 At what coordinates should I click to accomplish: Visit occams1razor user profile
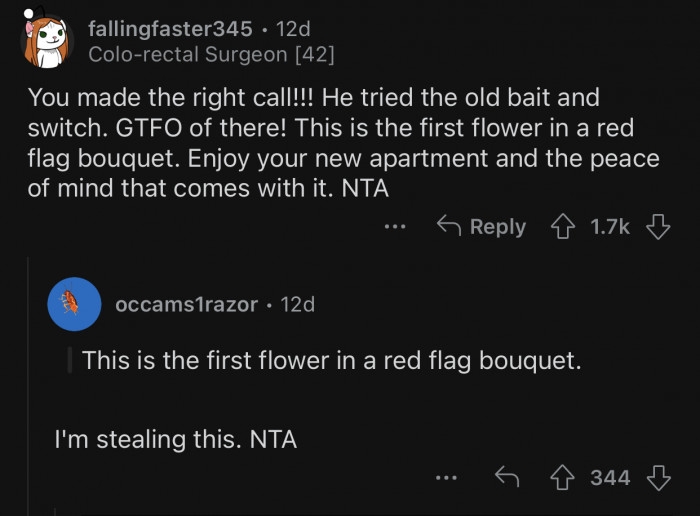[186, 304]
